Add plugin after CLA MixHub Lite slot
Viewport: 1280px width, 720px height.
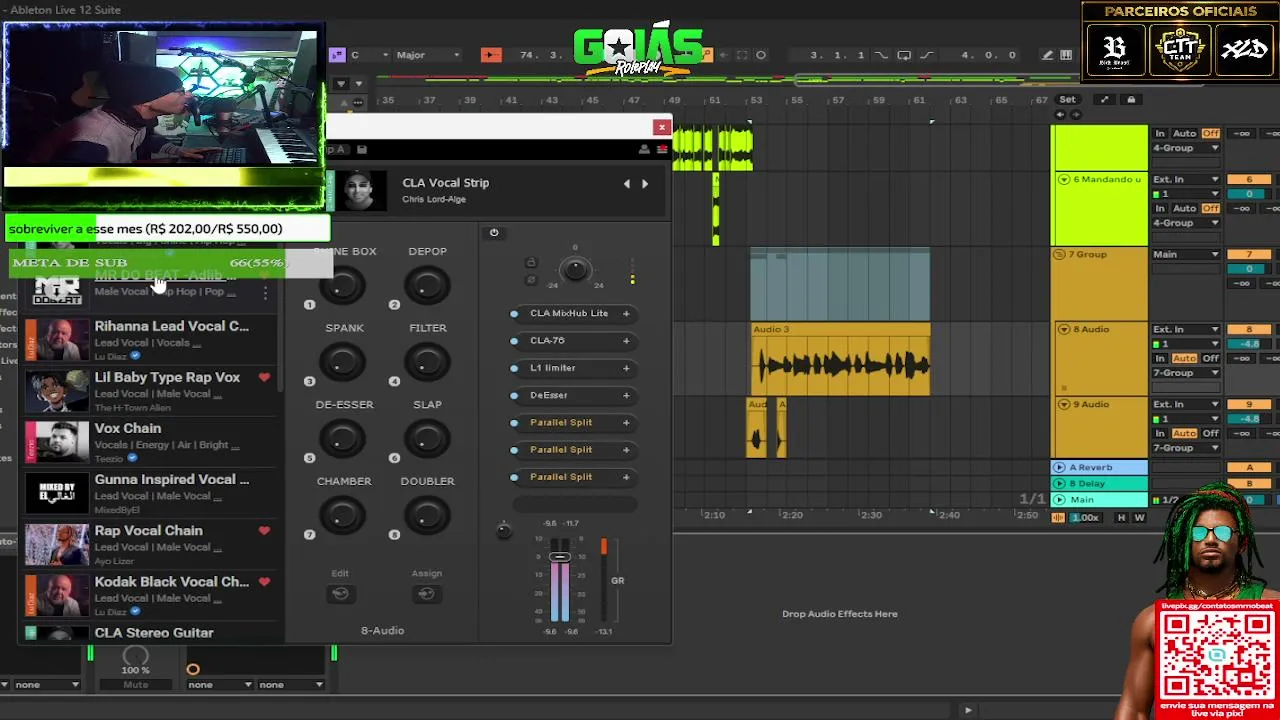[x=626, y=314]
